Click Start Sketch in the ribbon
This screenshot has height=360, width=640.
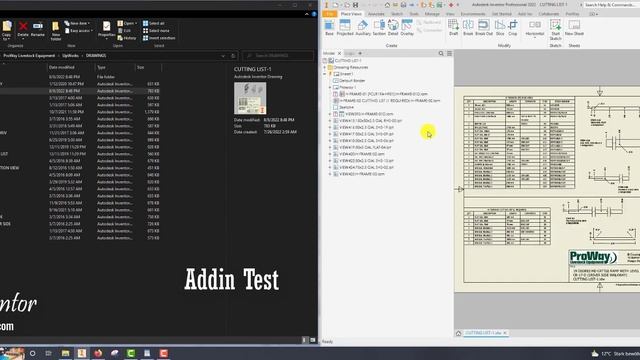click(x=556, y=30)
